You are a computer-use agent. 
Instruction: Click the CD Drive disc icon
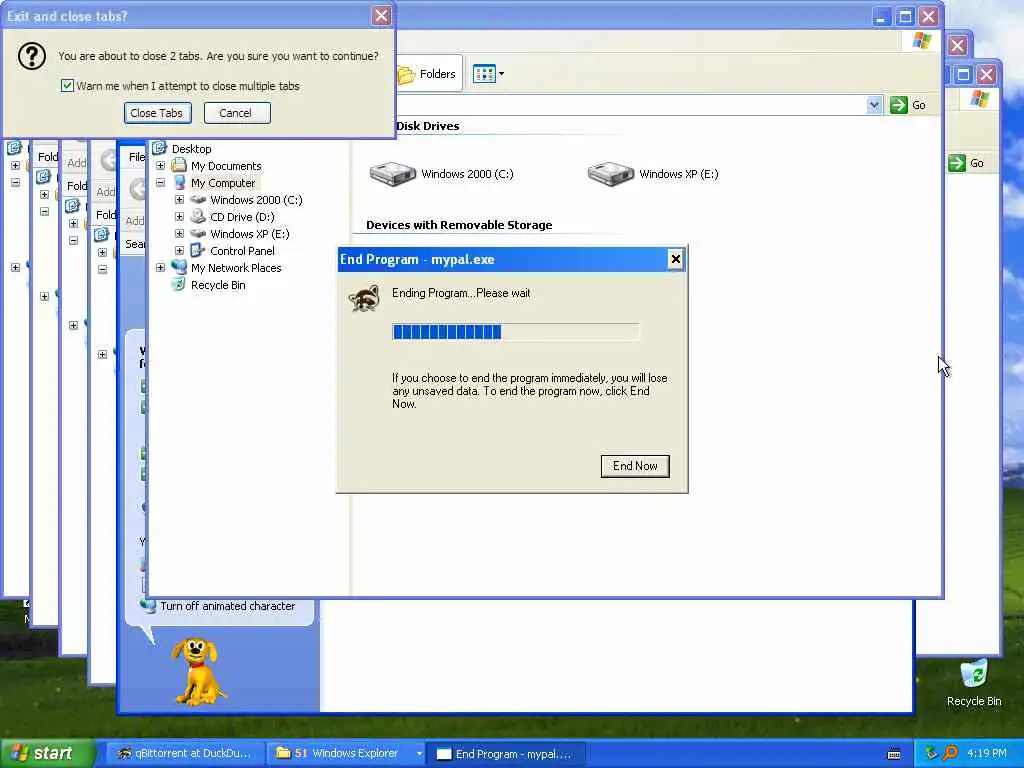coord(197,217)
